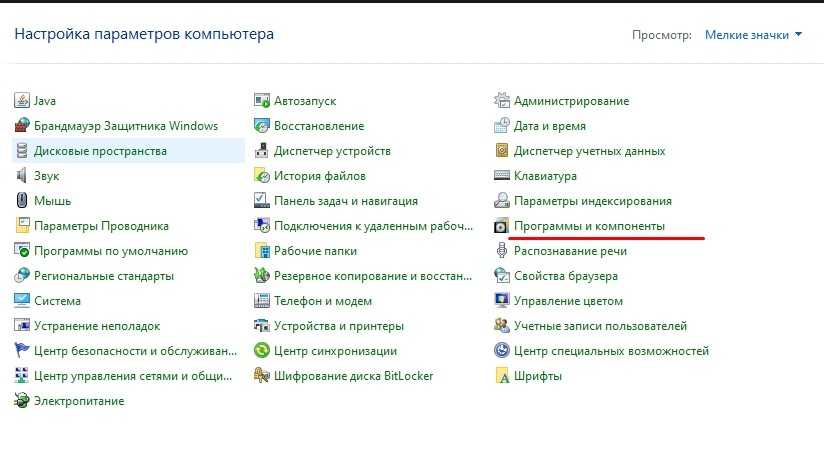This screenshot has height=452, width=824.
Task: Click Настройка параметров компьютера heading
Action: tap(144, 34)
